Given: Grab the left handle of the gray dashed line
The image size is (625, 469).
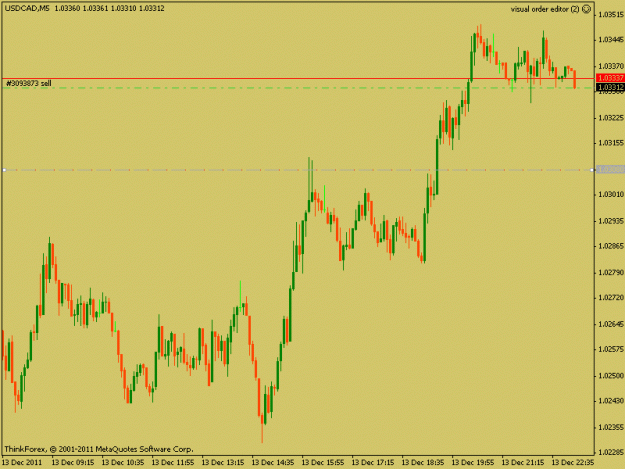Looking at the screenshot, I should coord(4,170).
